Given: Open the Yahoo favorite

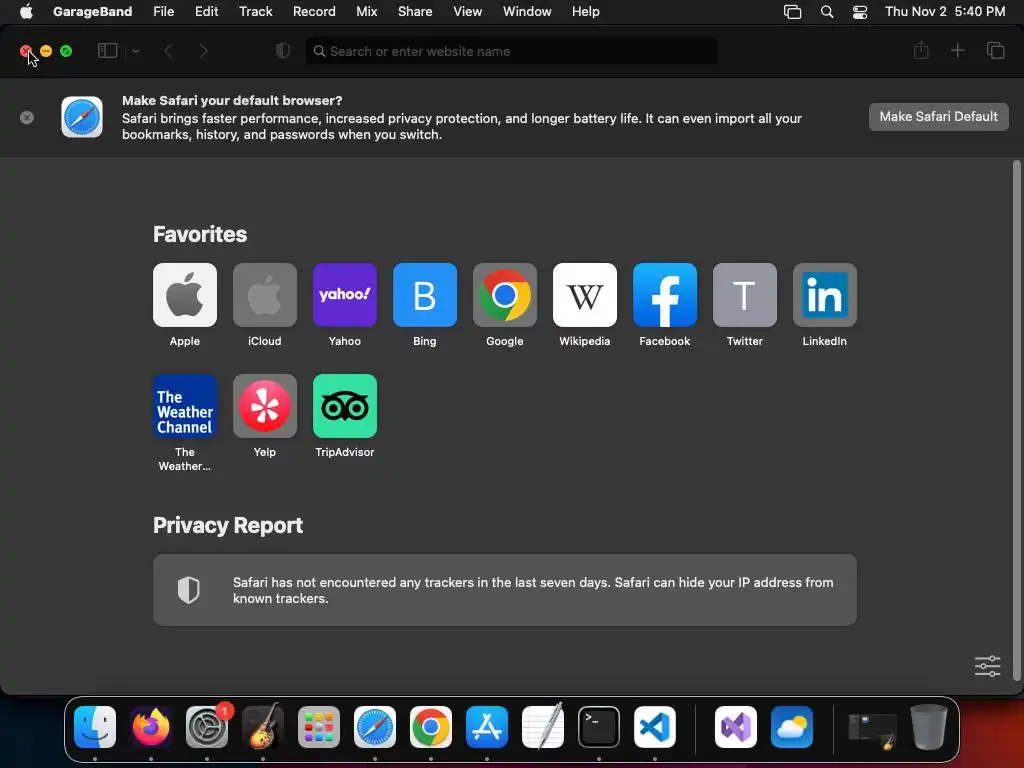Looking at the screenshot, I should pos(345,295).
